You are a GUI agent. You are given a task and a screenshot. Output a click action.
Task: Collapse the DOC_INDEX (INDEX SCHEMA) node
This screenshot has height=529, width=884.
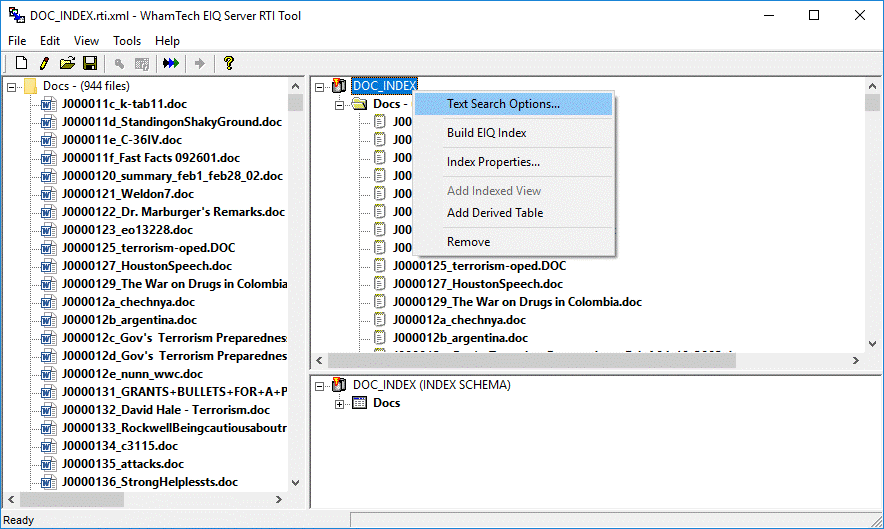click(x=320, y=386)
